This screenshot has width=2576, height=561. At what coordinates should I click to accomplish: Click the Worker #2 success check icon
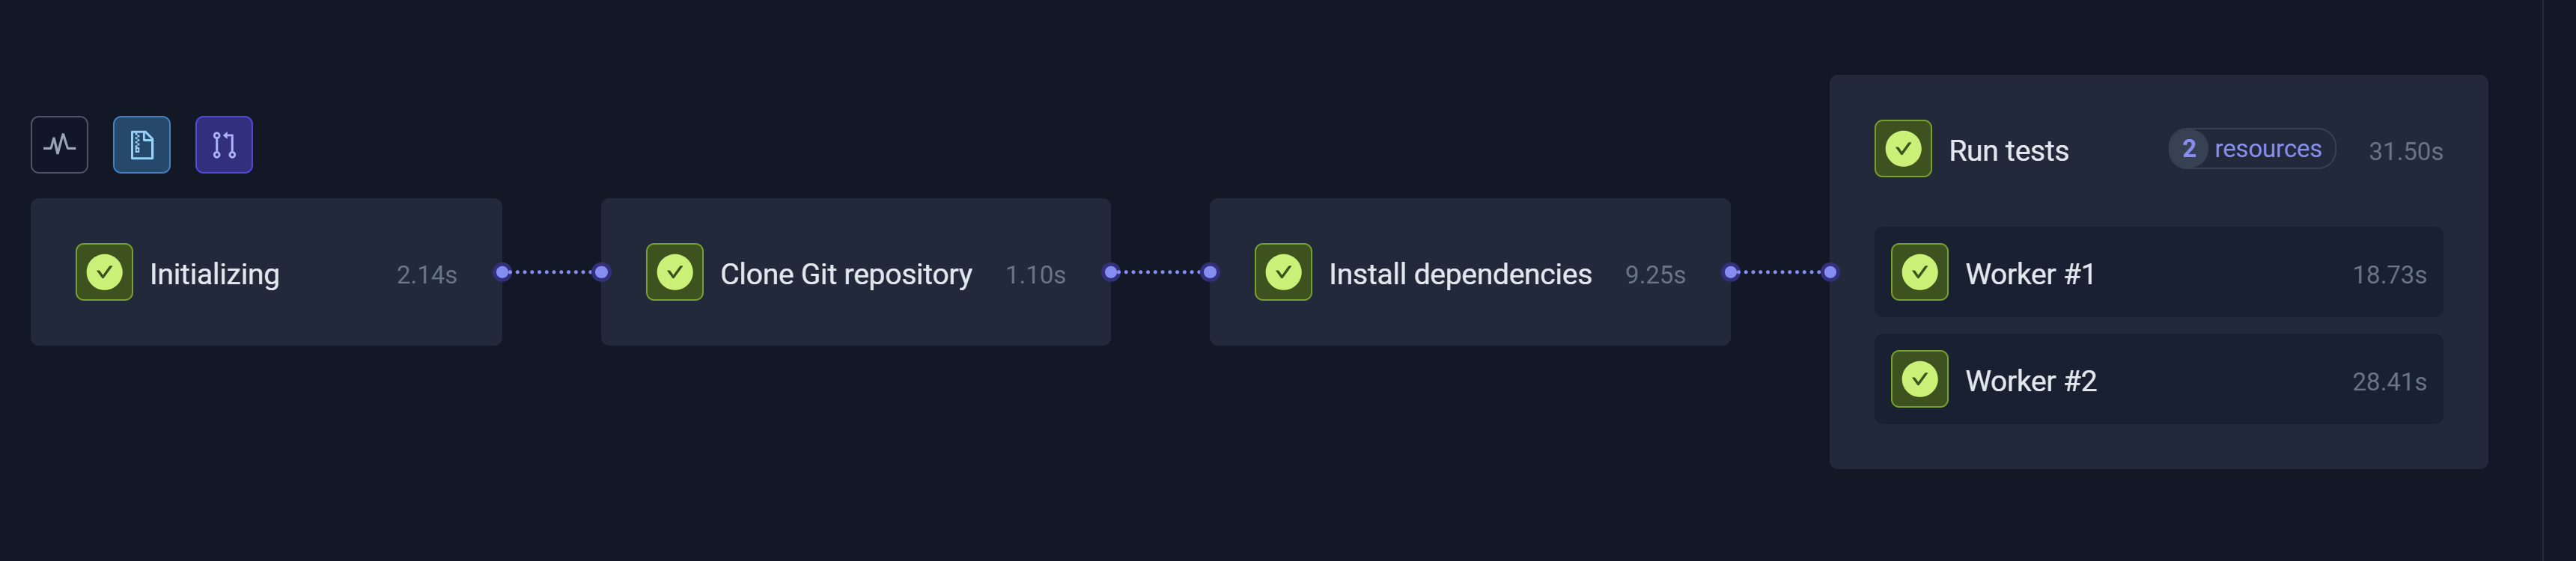click(1919, 379)
